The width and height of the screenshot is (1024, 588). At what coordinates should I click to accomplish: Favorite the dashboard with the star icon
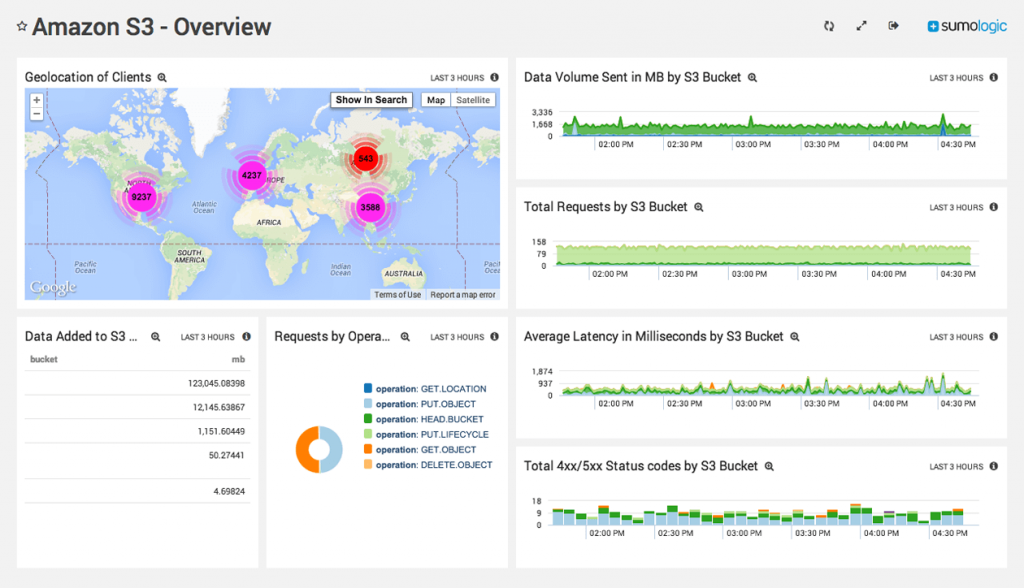tap(22, 26)
